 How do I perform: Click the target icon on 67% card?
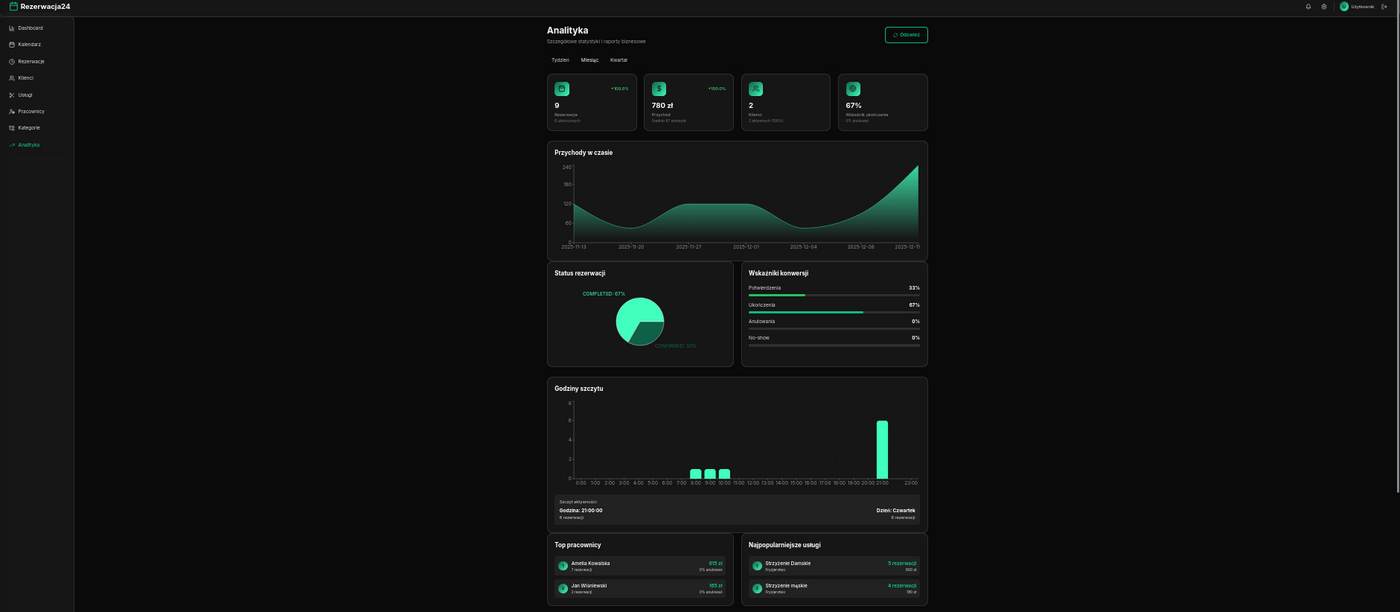[853, 89]
